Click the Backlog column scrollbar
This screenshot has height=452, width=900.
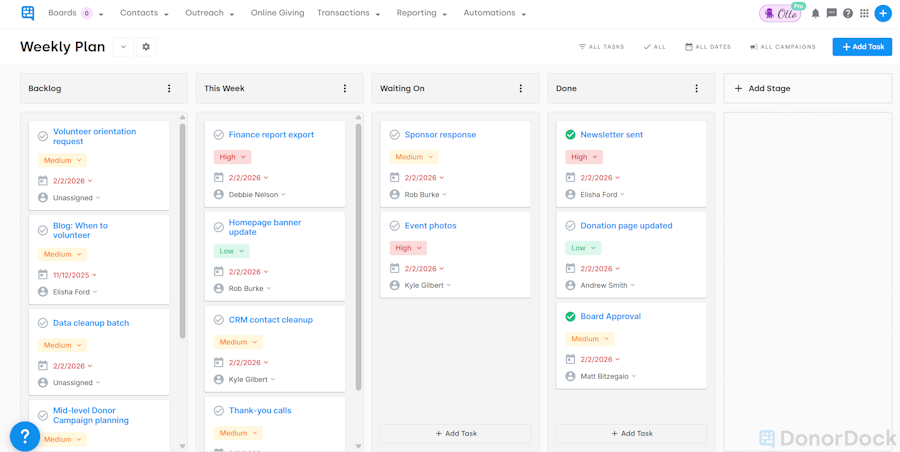[183, 231]
